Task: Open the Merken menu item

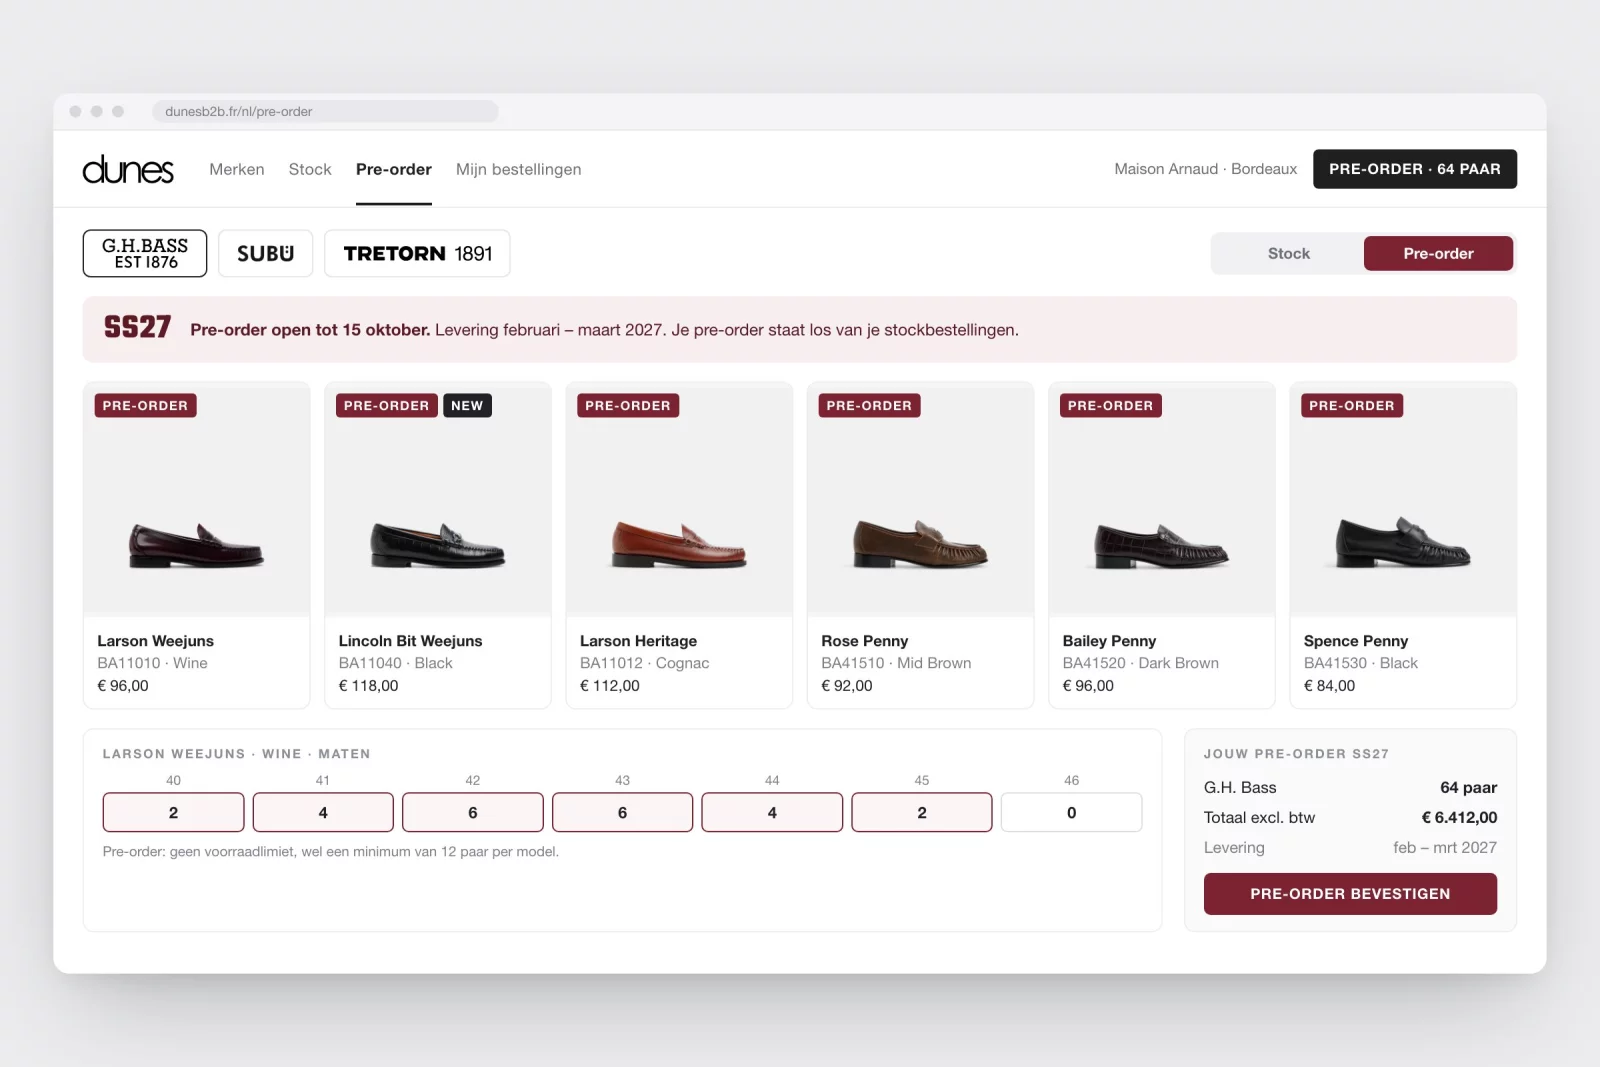Action: tap(237, 169)
